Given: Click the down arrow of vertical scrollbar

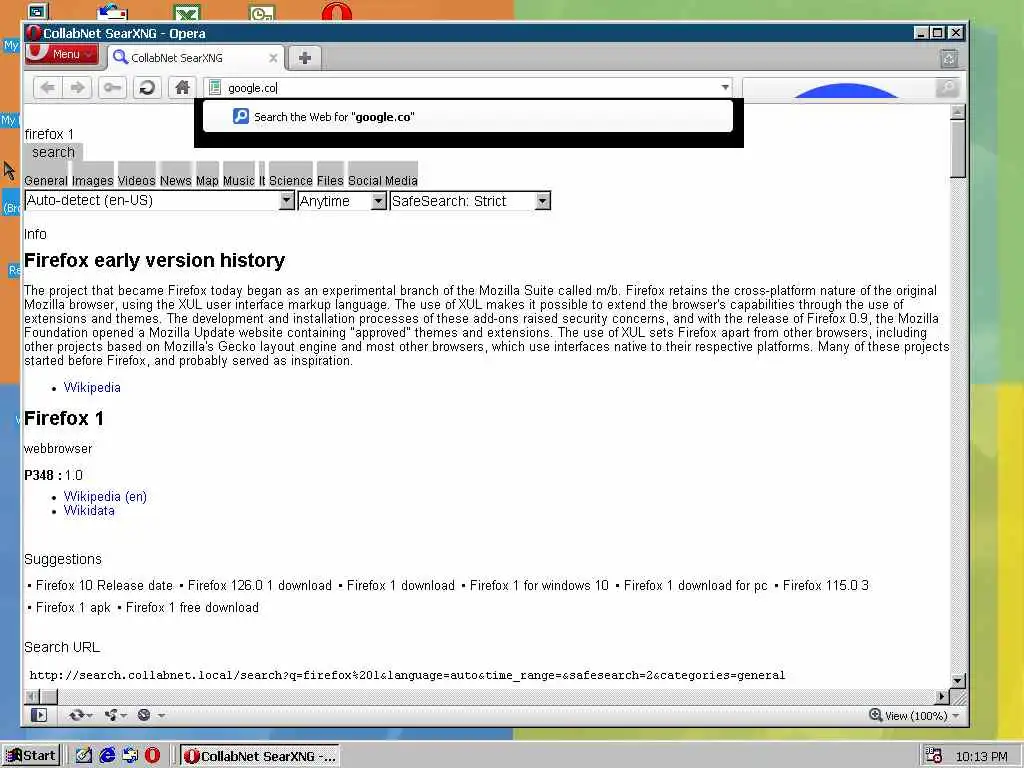Looking at the screenshot, I should pos(957,680).
